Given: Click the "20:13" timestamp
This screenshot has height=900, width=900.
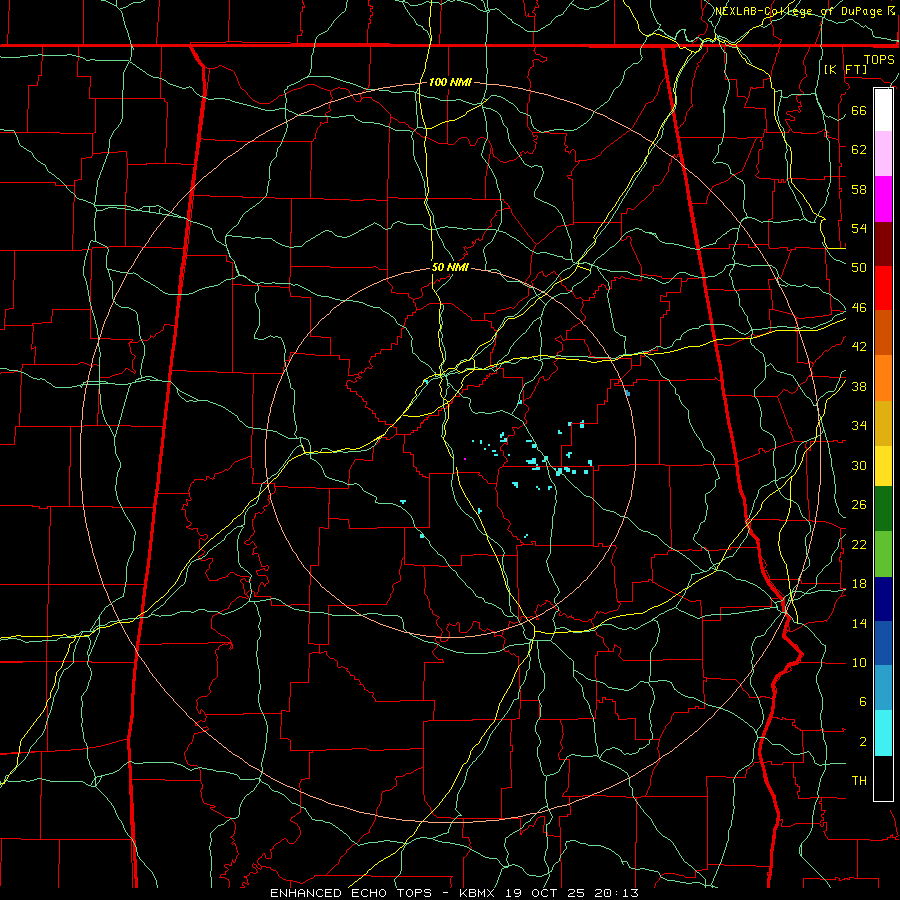Looking at the screenshot, I should pos(614,893).
